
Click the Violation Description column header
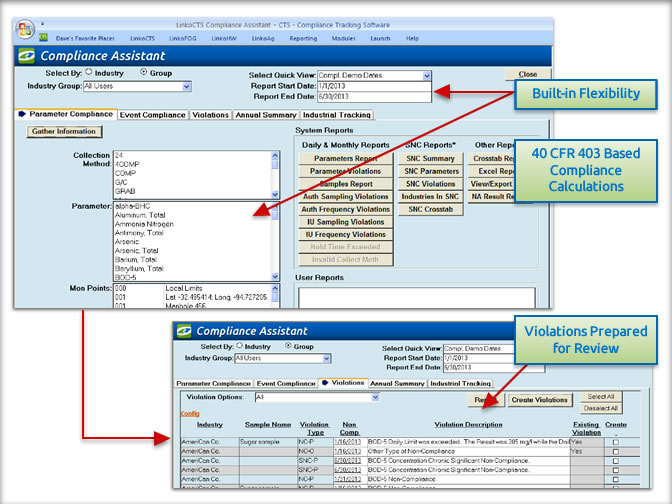pyautogui.click(x=468, y=424)
